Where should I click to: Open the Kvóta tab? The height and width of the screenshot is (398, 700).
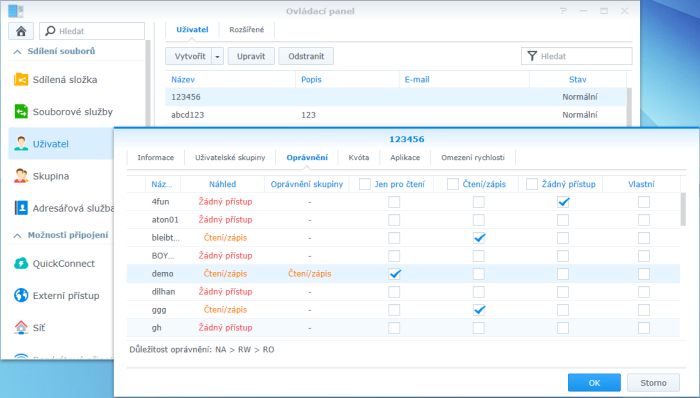pyautogui.click(x=359, y=158)
